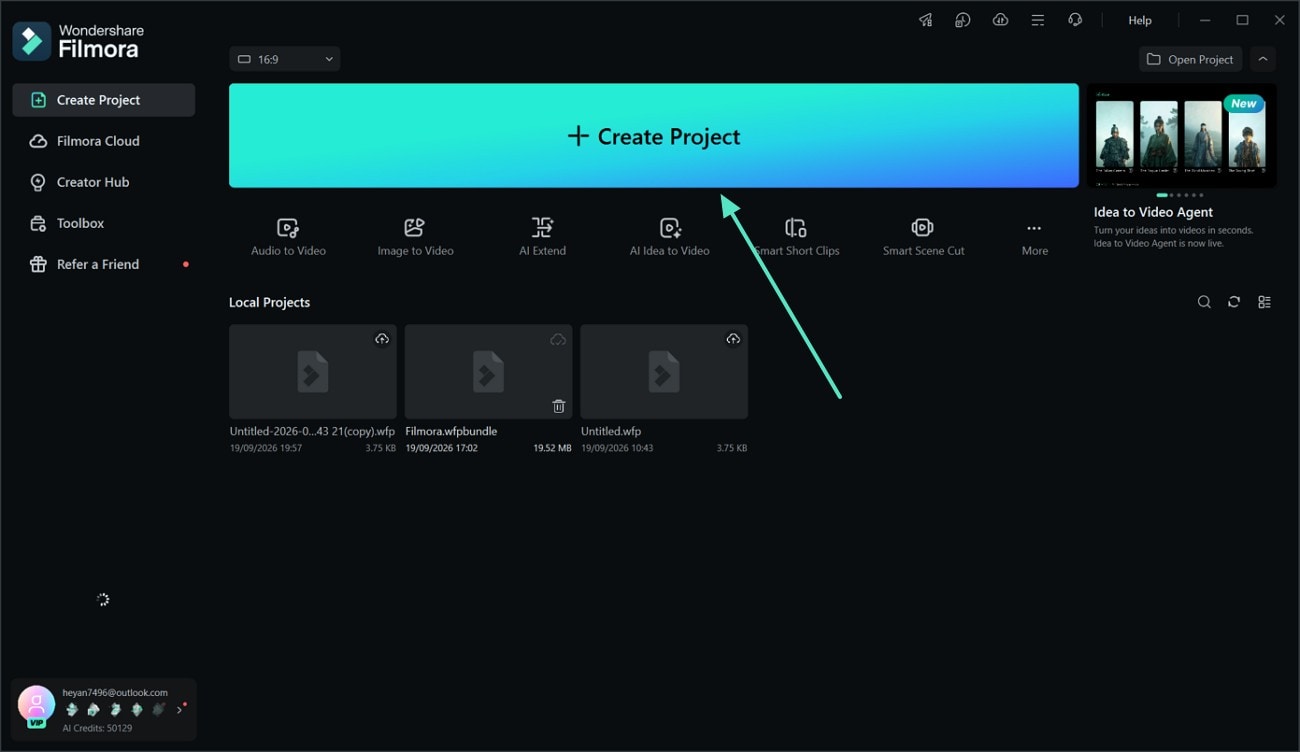
Task: Click the cloud icon on the Filmora.wfpbundle thumbnail
Action: [x=558, y=339]
